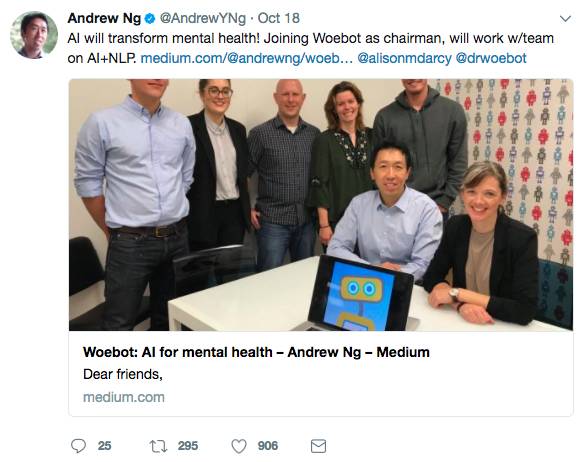
Task: Send tweet via direct message envelope icon
Action: tap(318, 446)
